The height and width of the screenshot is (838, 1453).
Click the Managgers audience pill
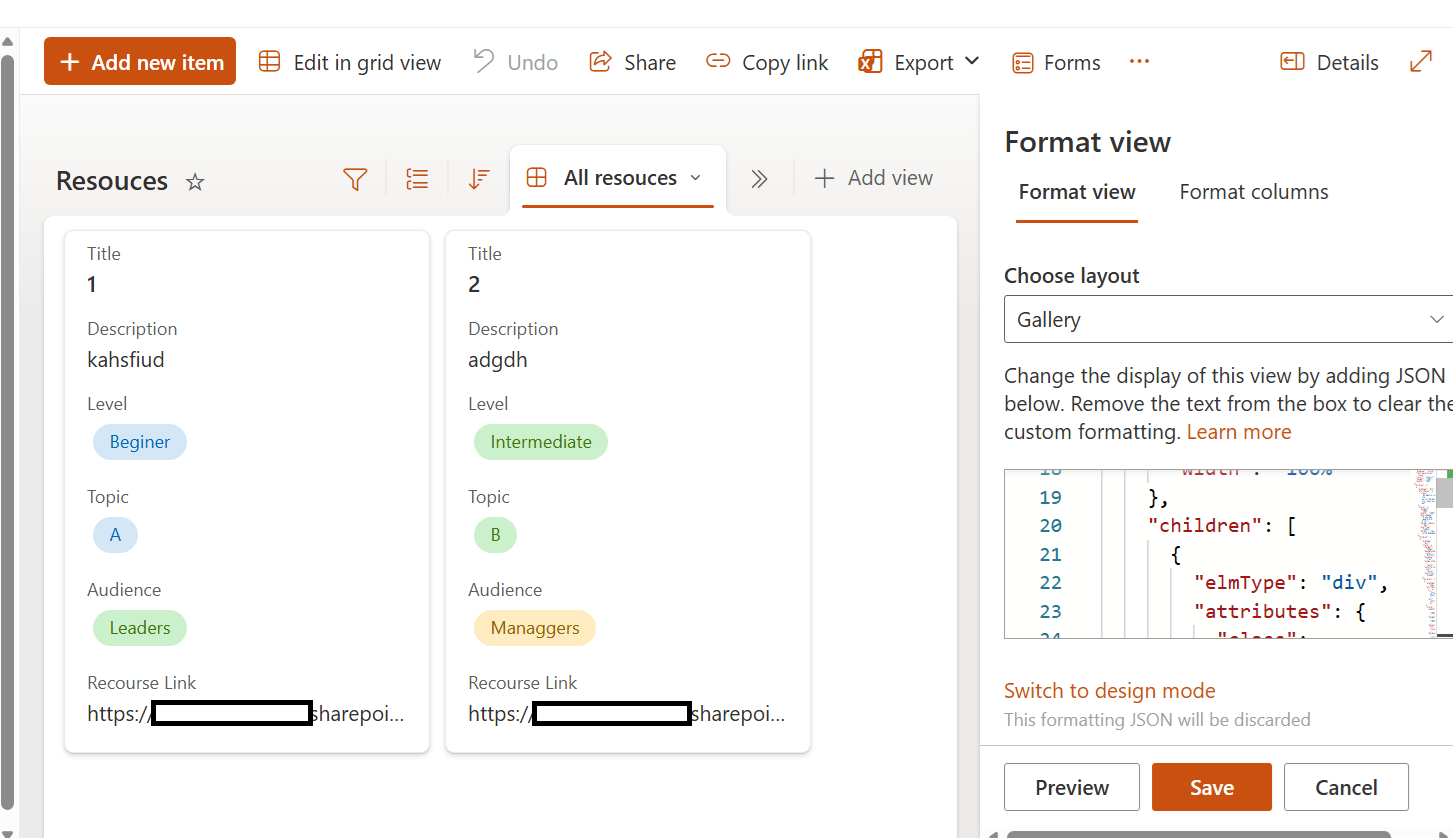[x=535, y=628]
